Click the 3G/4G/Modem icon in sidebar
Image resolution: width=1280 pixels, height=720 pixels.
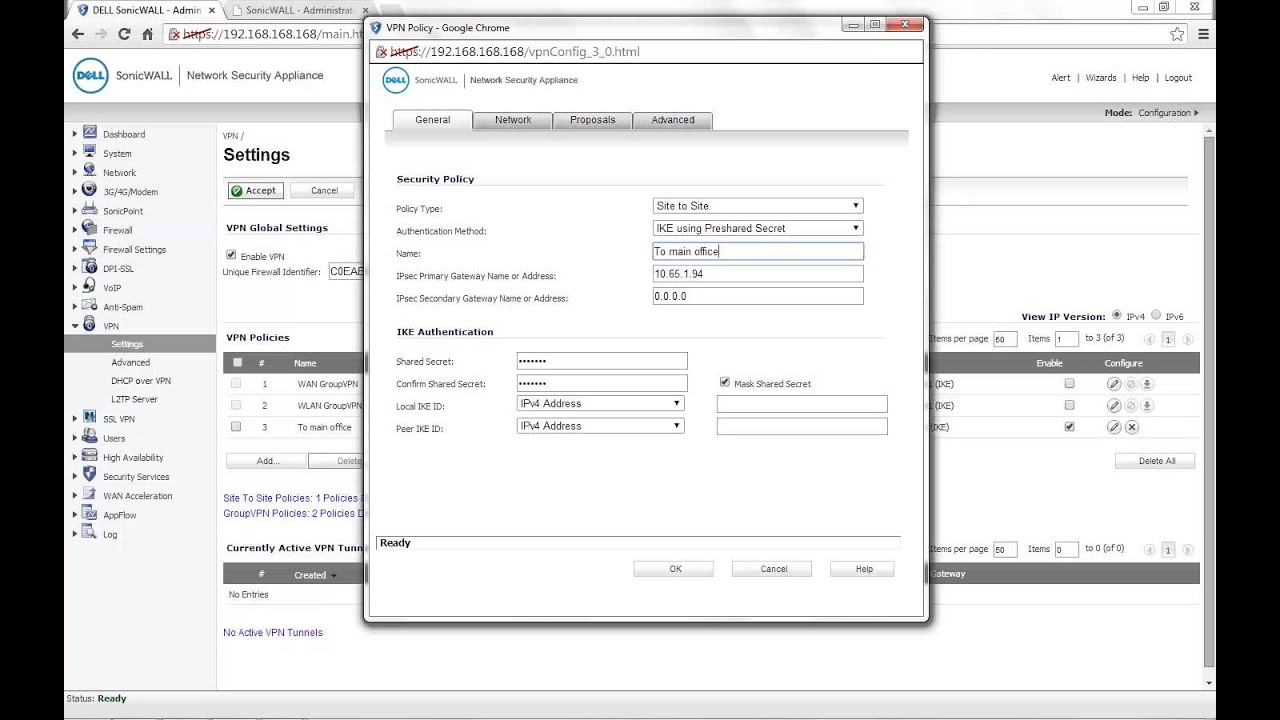pyautogui.click(x=90, y=190)
